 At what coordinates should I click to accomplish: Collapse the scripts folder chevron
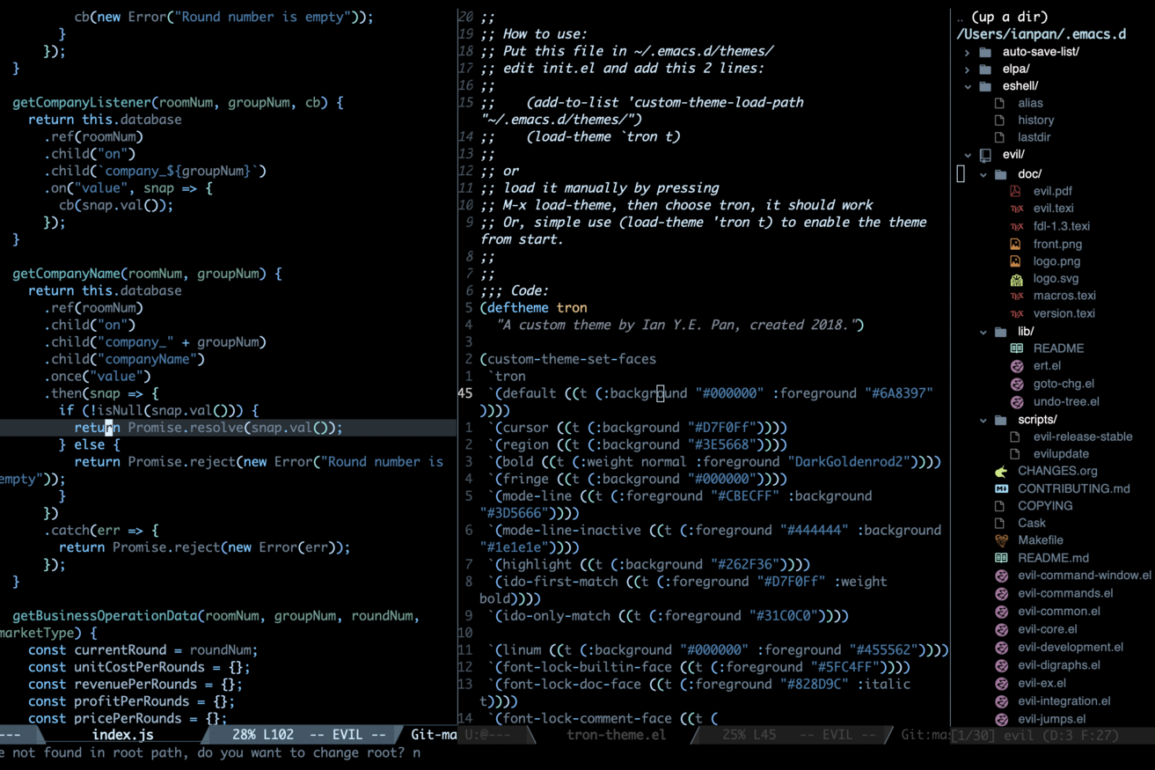pyautogui.click(x=983, y=420)
